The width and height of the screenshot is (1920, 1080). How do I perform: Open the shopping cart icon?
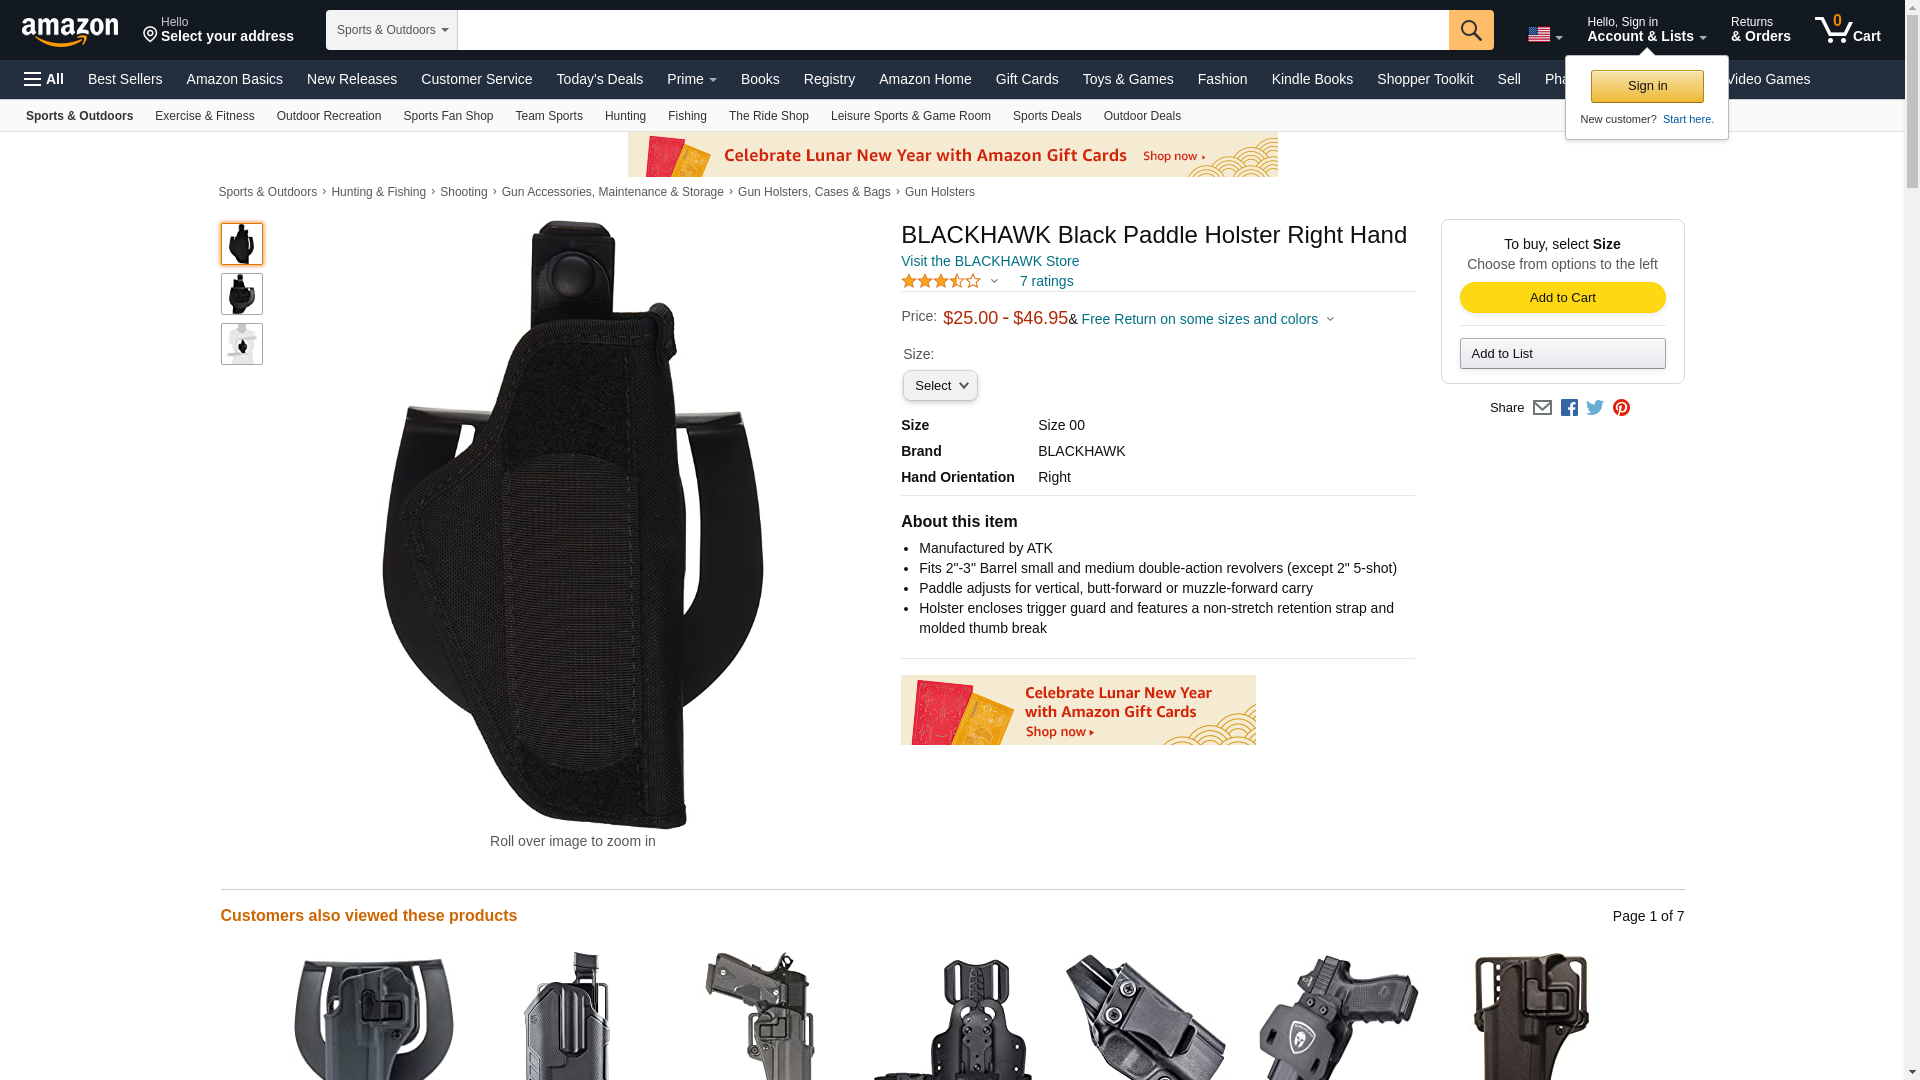click(1847, 29)
